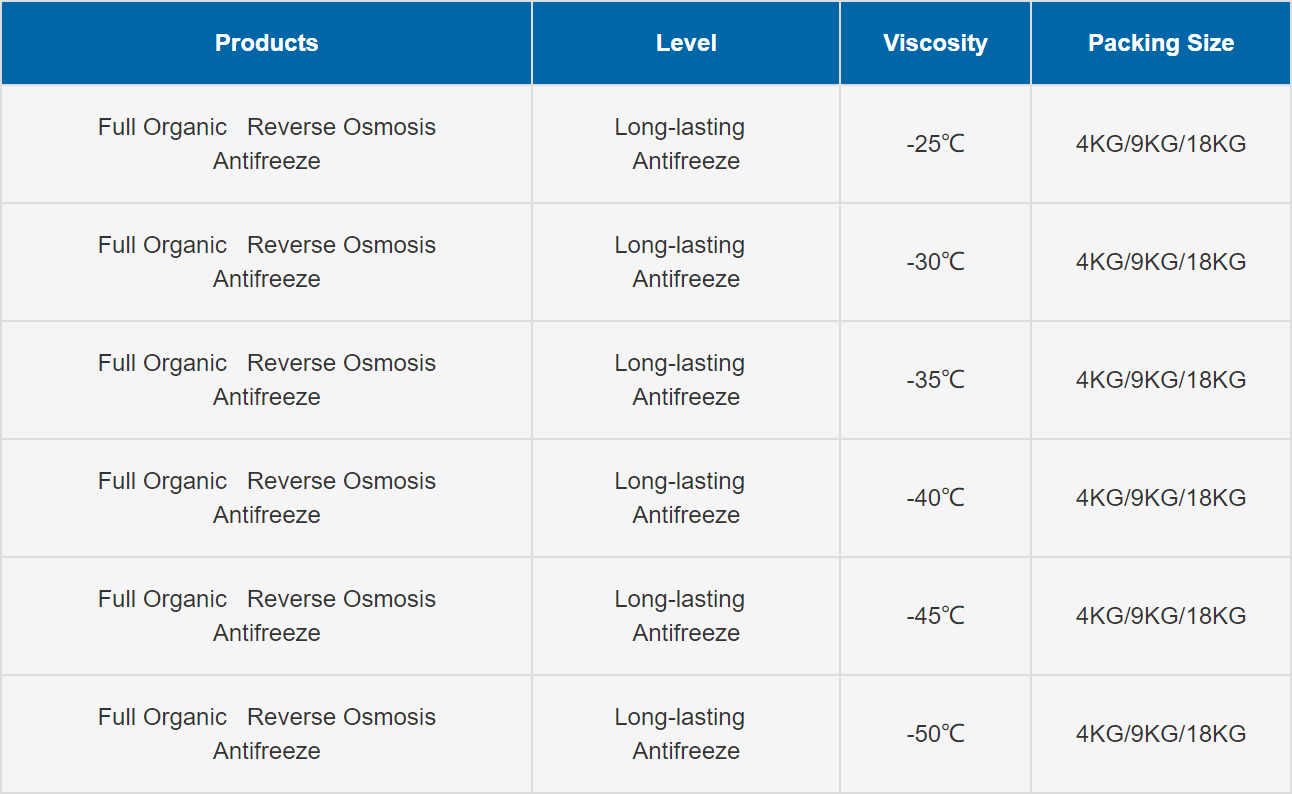
Task: Select the -25℃ viscosity cell
Action: 935,144
